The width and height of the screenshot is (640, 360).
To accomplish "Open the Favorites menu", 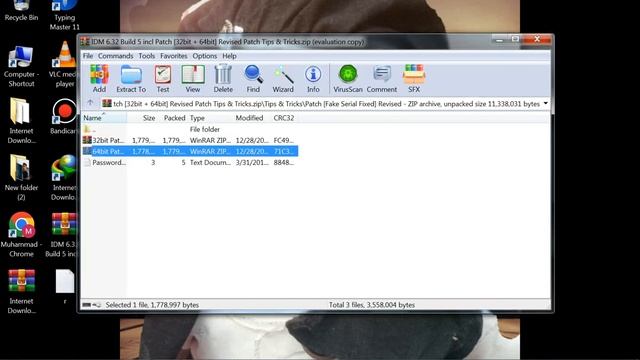I will click(x=173, y=56).
